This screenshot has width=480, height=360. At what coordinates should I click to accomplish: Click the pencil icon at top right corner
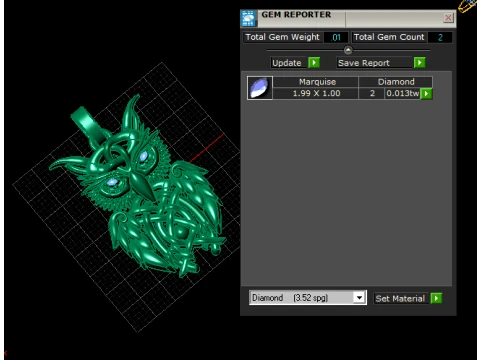coord(467,6)
